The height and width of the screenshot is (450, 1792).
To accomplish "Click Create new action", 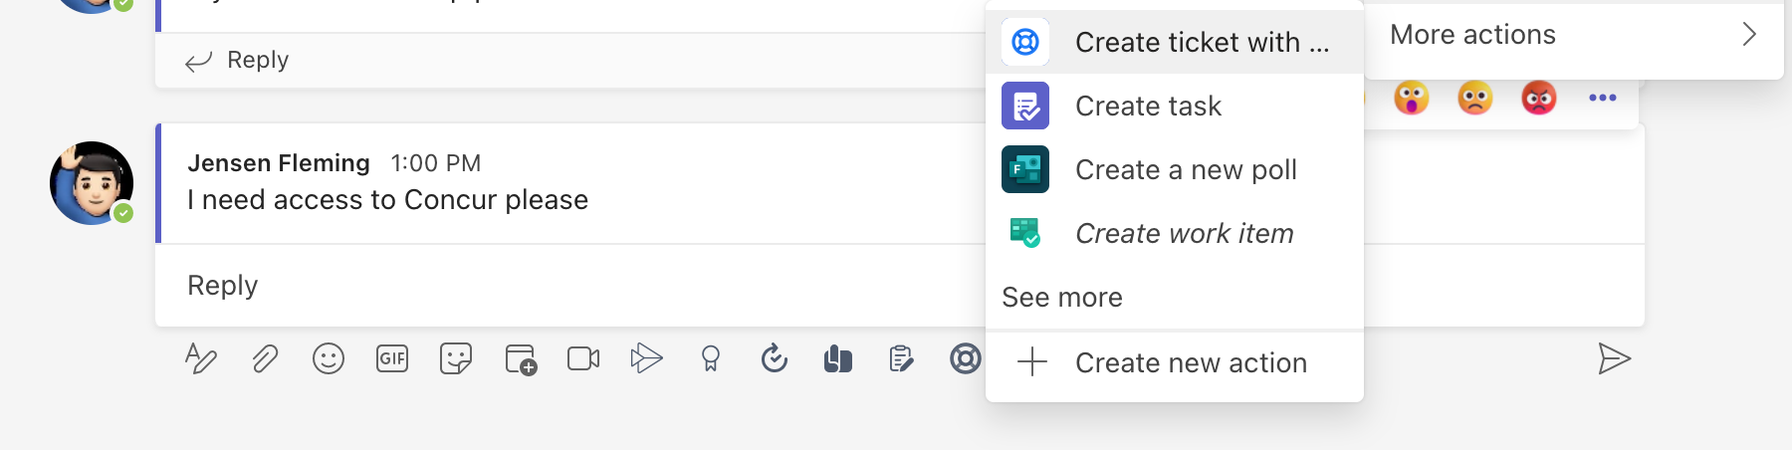I will [1190, 363].
